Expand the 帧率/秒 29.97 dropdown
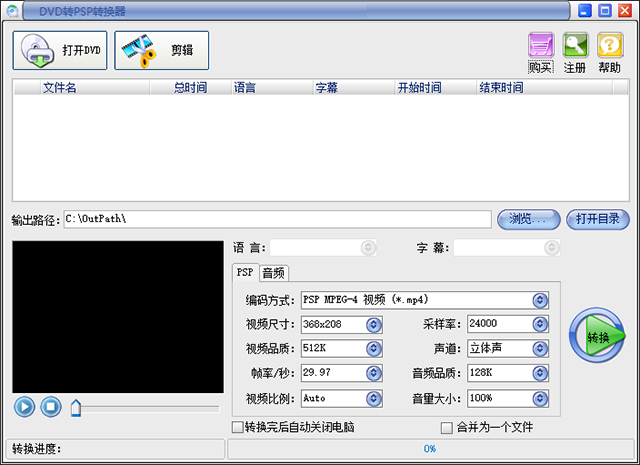The image size is (640, 465). point(373,373)
